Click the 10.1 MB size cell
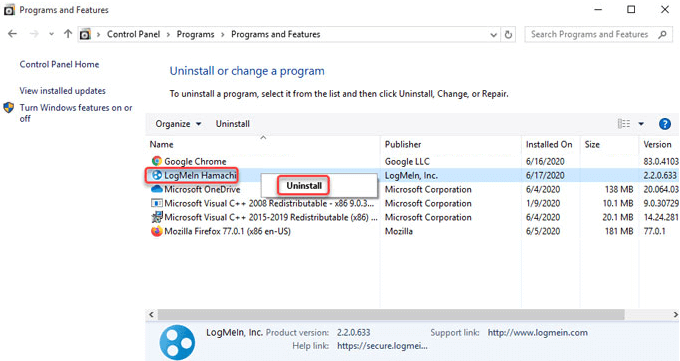The image size is (680, 361). click(618, 203)
